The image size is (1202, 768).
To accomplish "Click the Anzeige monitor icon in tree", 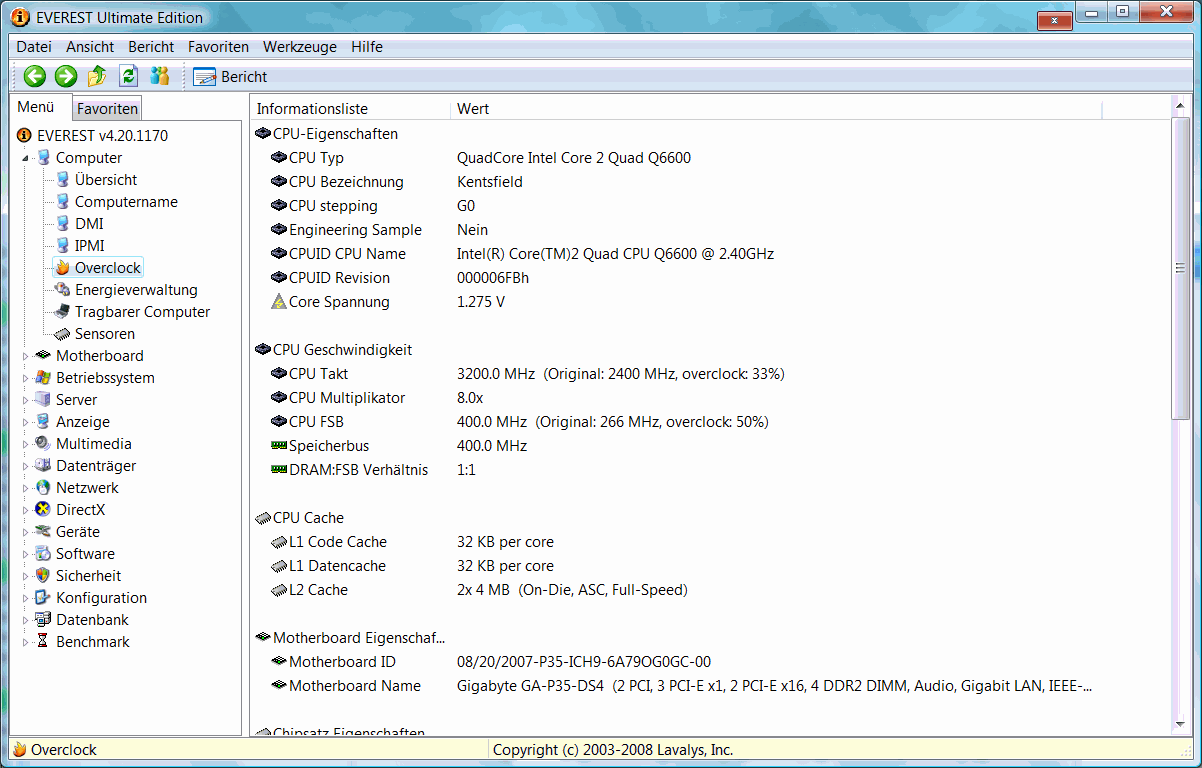I will coord(43,421).
